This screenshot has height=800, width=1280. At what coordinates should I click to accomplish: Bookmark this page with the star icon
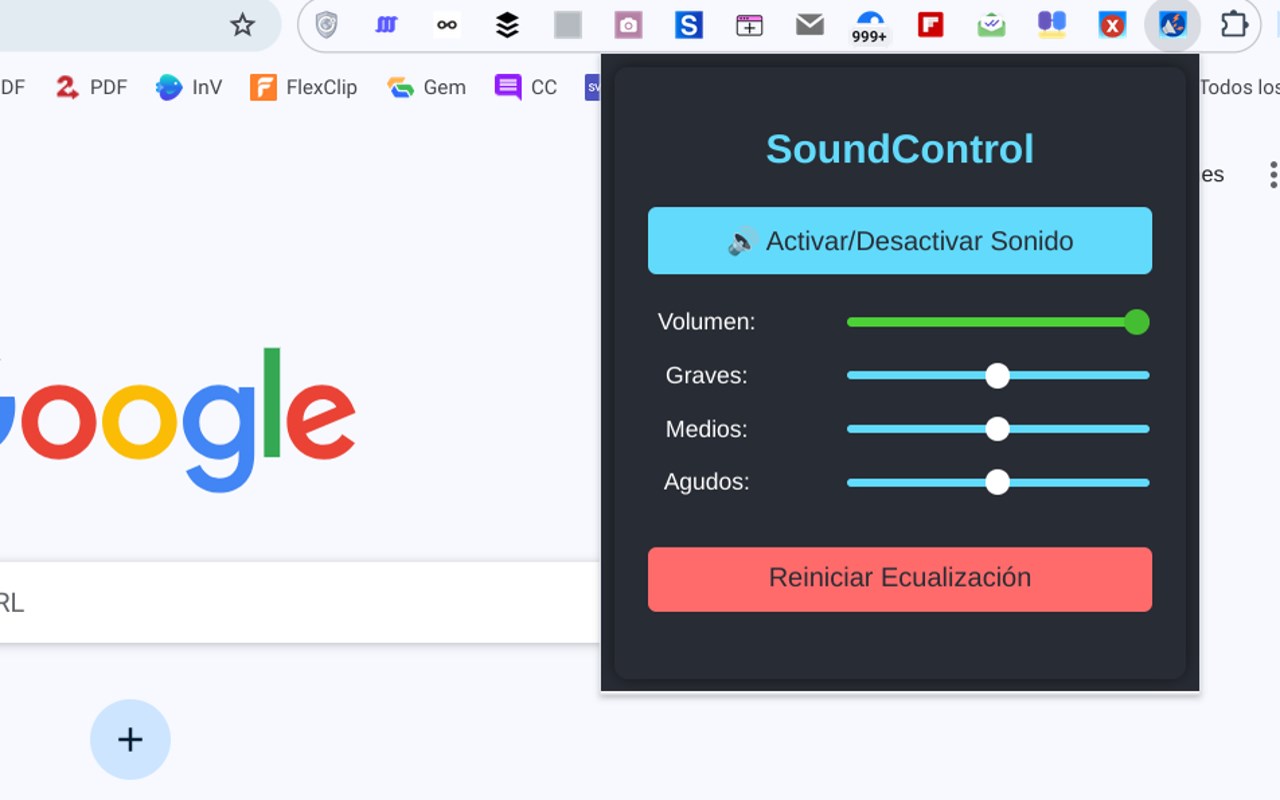click(x=242, y=25)
